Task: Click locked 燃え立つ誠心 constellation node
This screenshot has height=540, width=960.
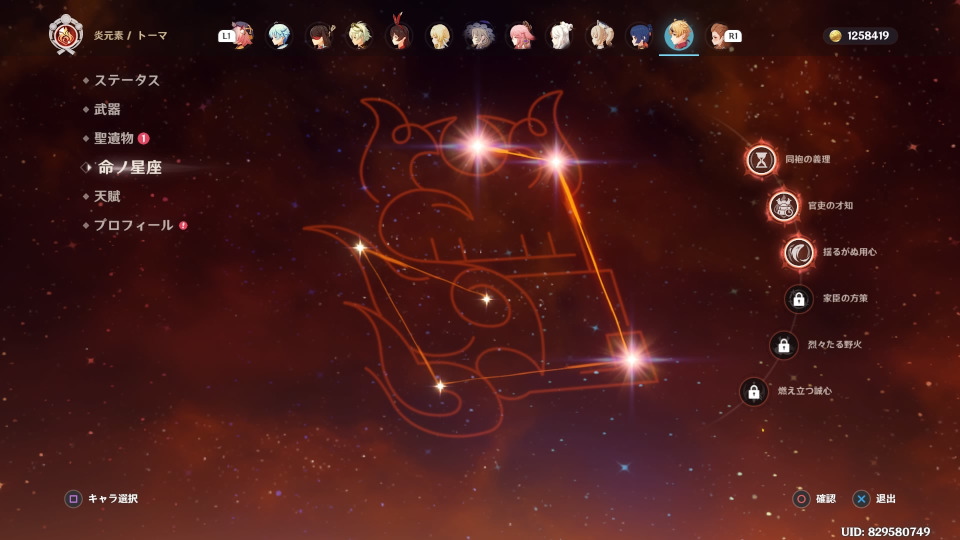Action: click(x=754, y=392)
